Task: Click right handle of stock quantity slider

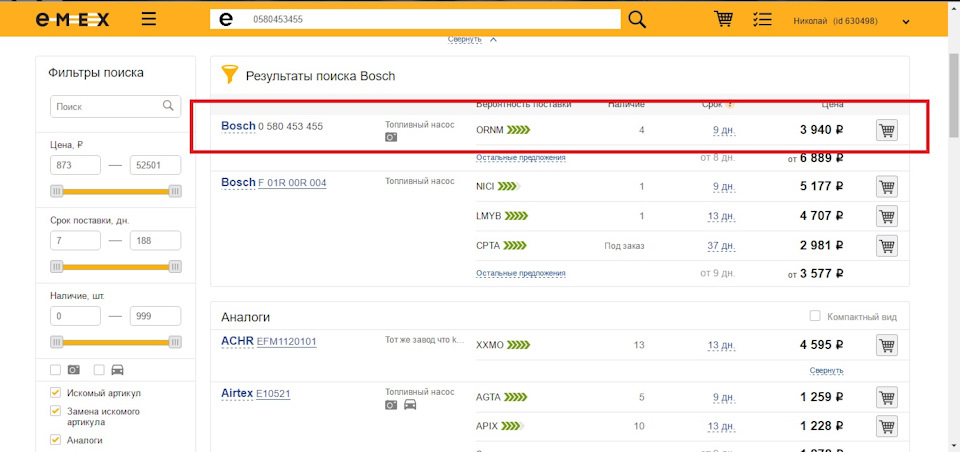Action: 174,342
